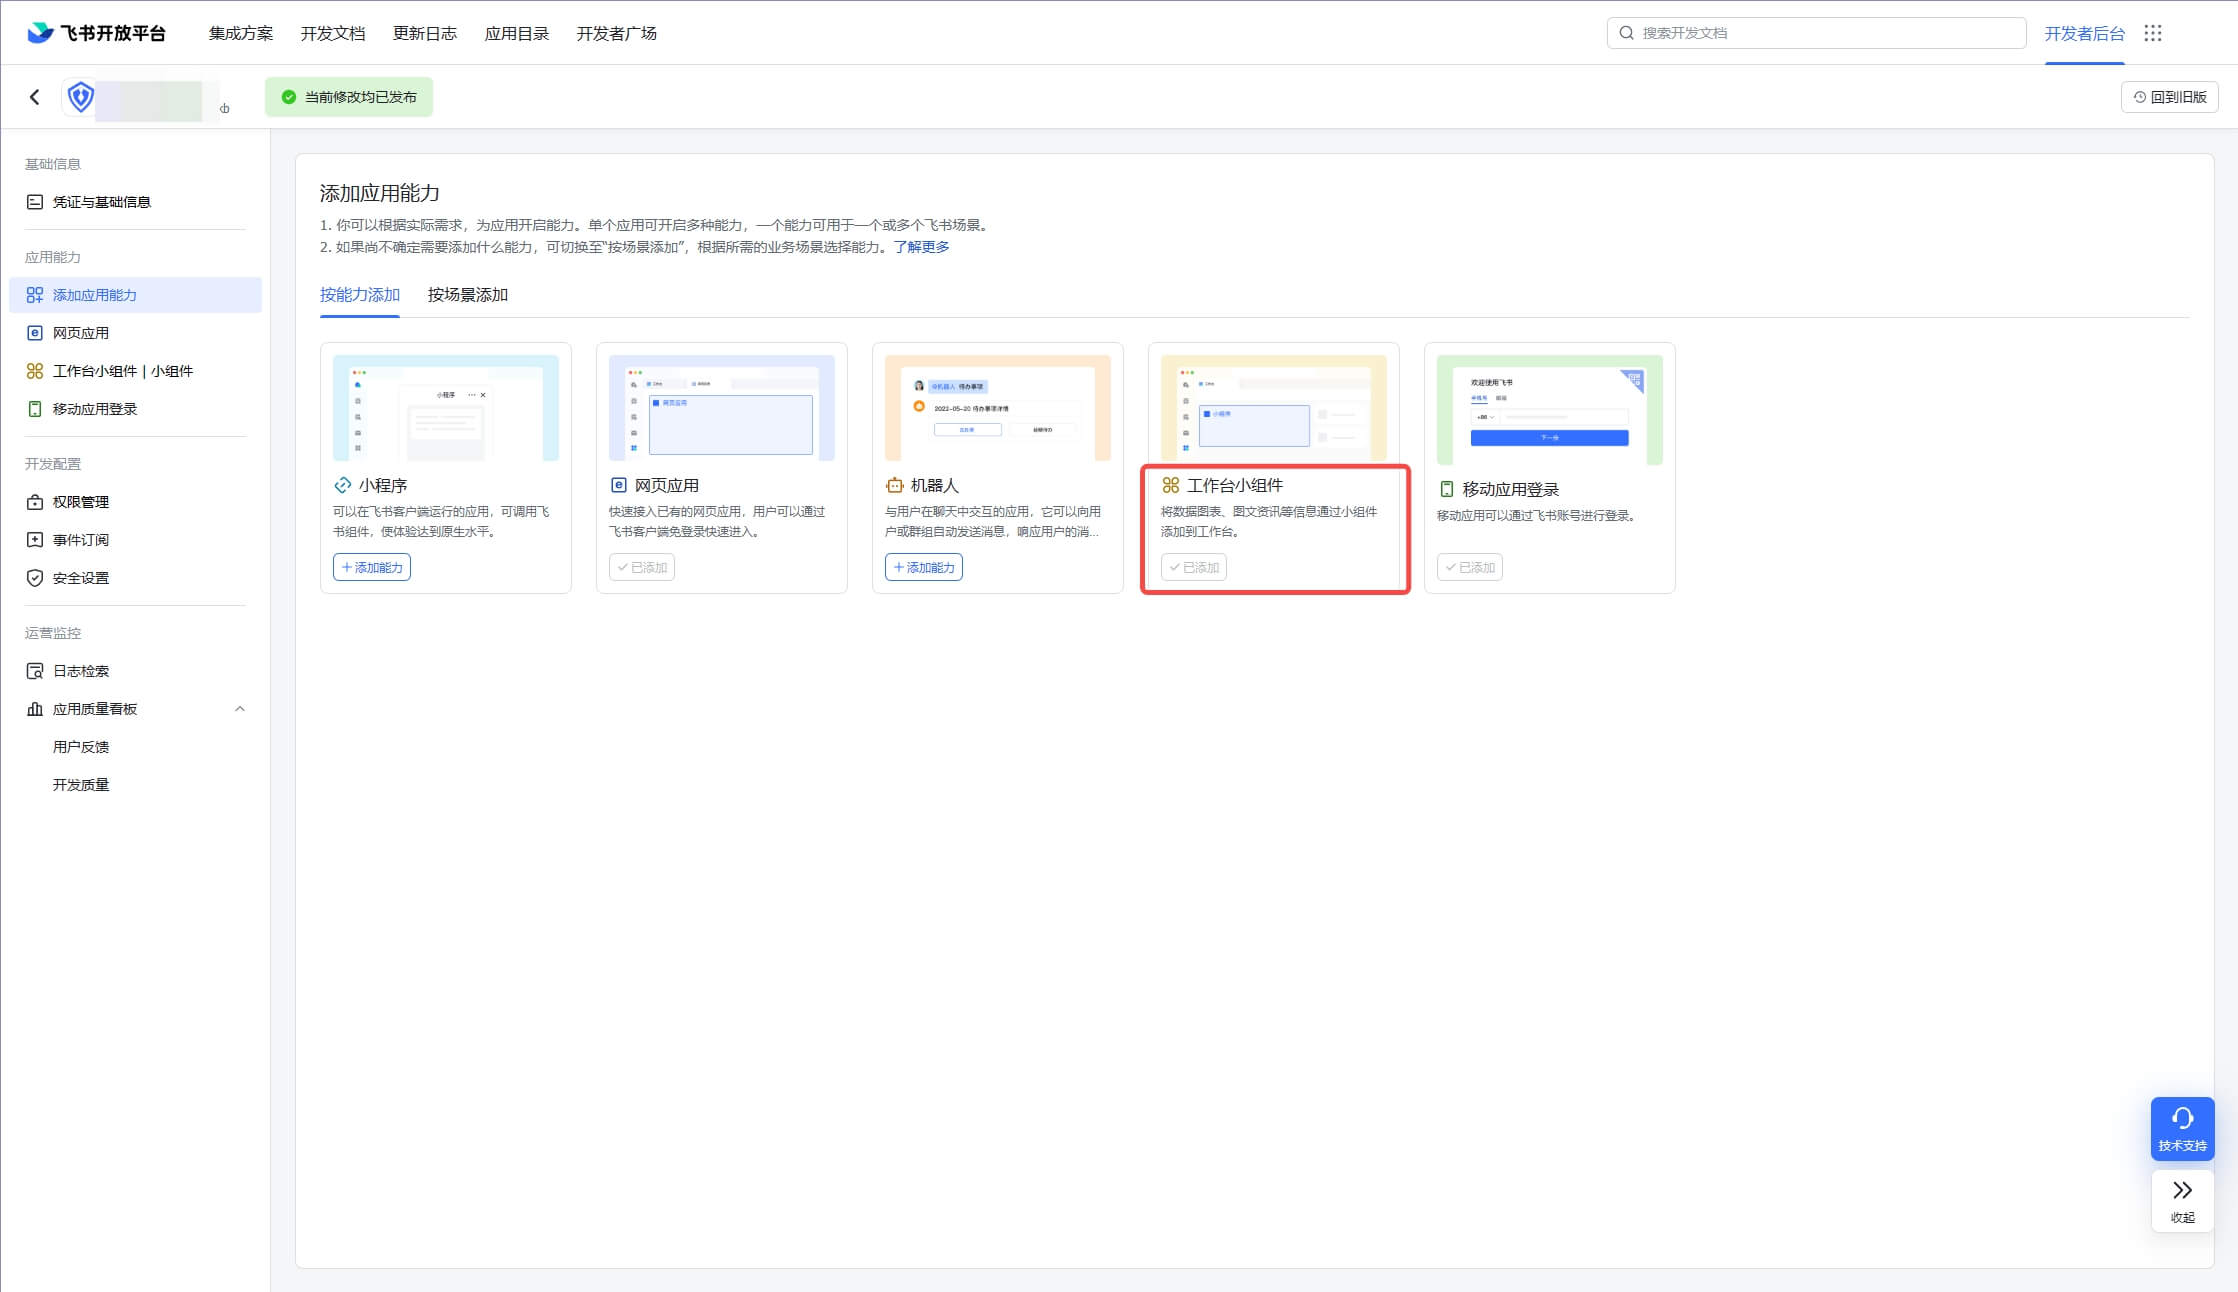Viewport: 2238px width, 1292px height.
Task: Add the 机器人 capability button
Action: pyautogui.click(x=923, y=567)
